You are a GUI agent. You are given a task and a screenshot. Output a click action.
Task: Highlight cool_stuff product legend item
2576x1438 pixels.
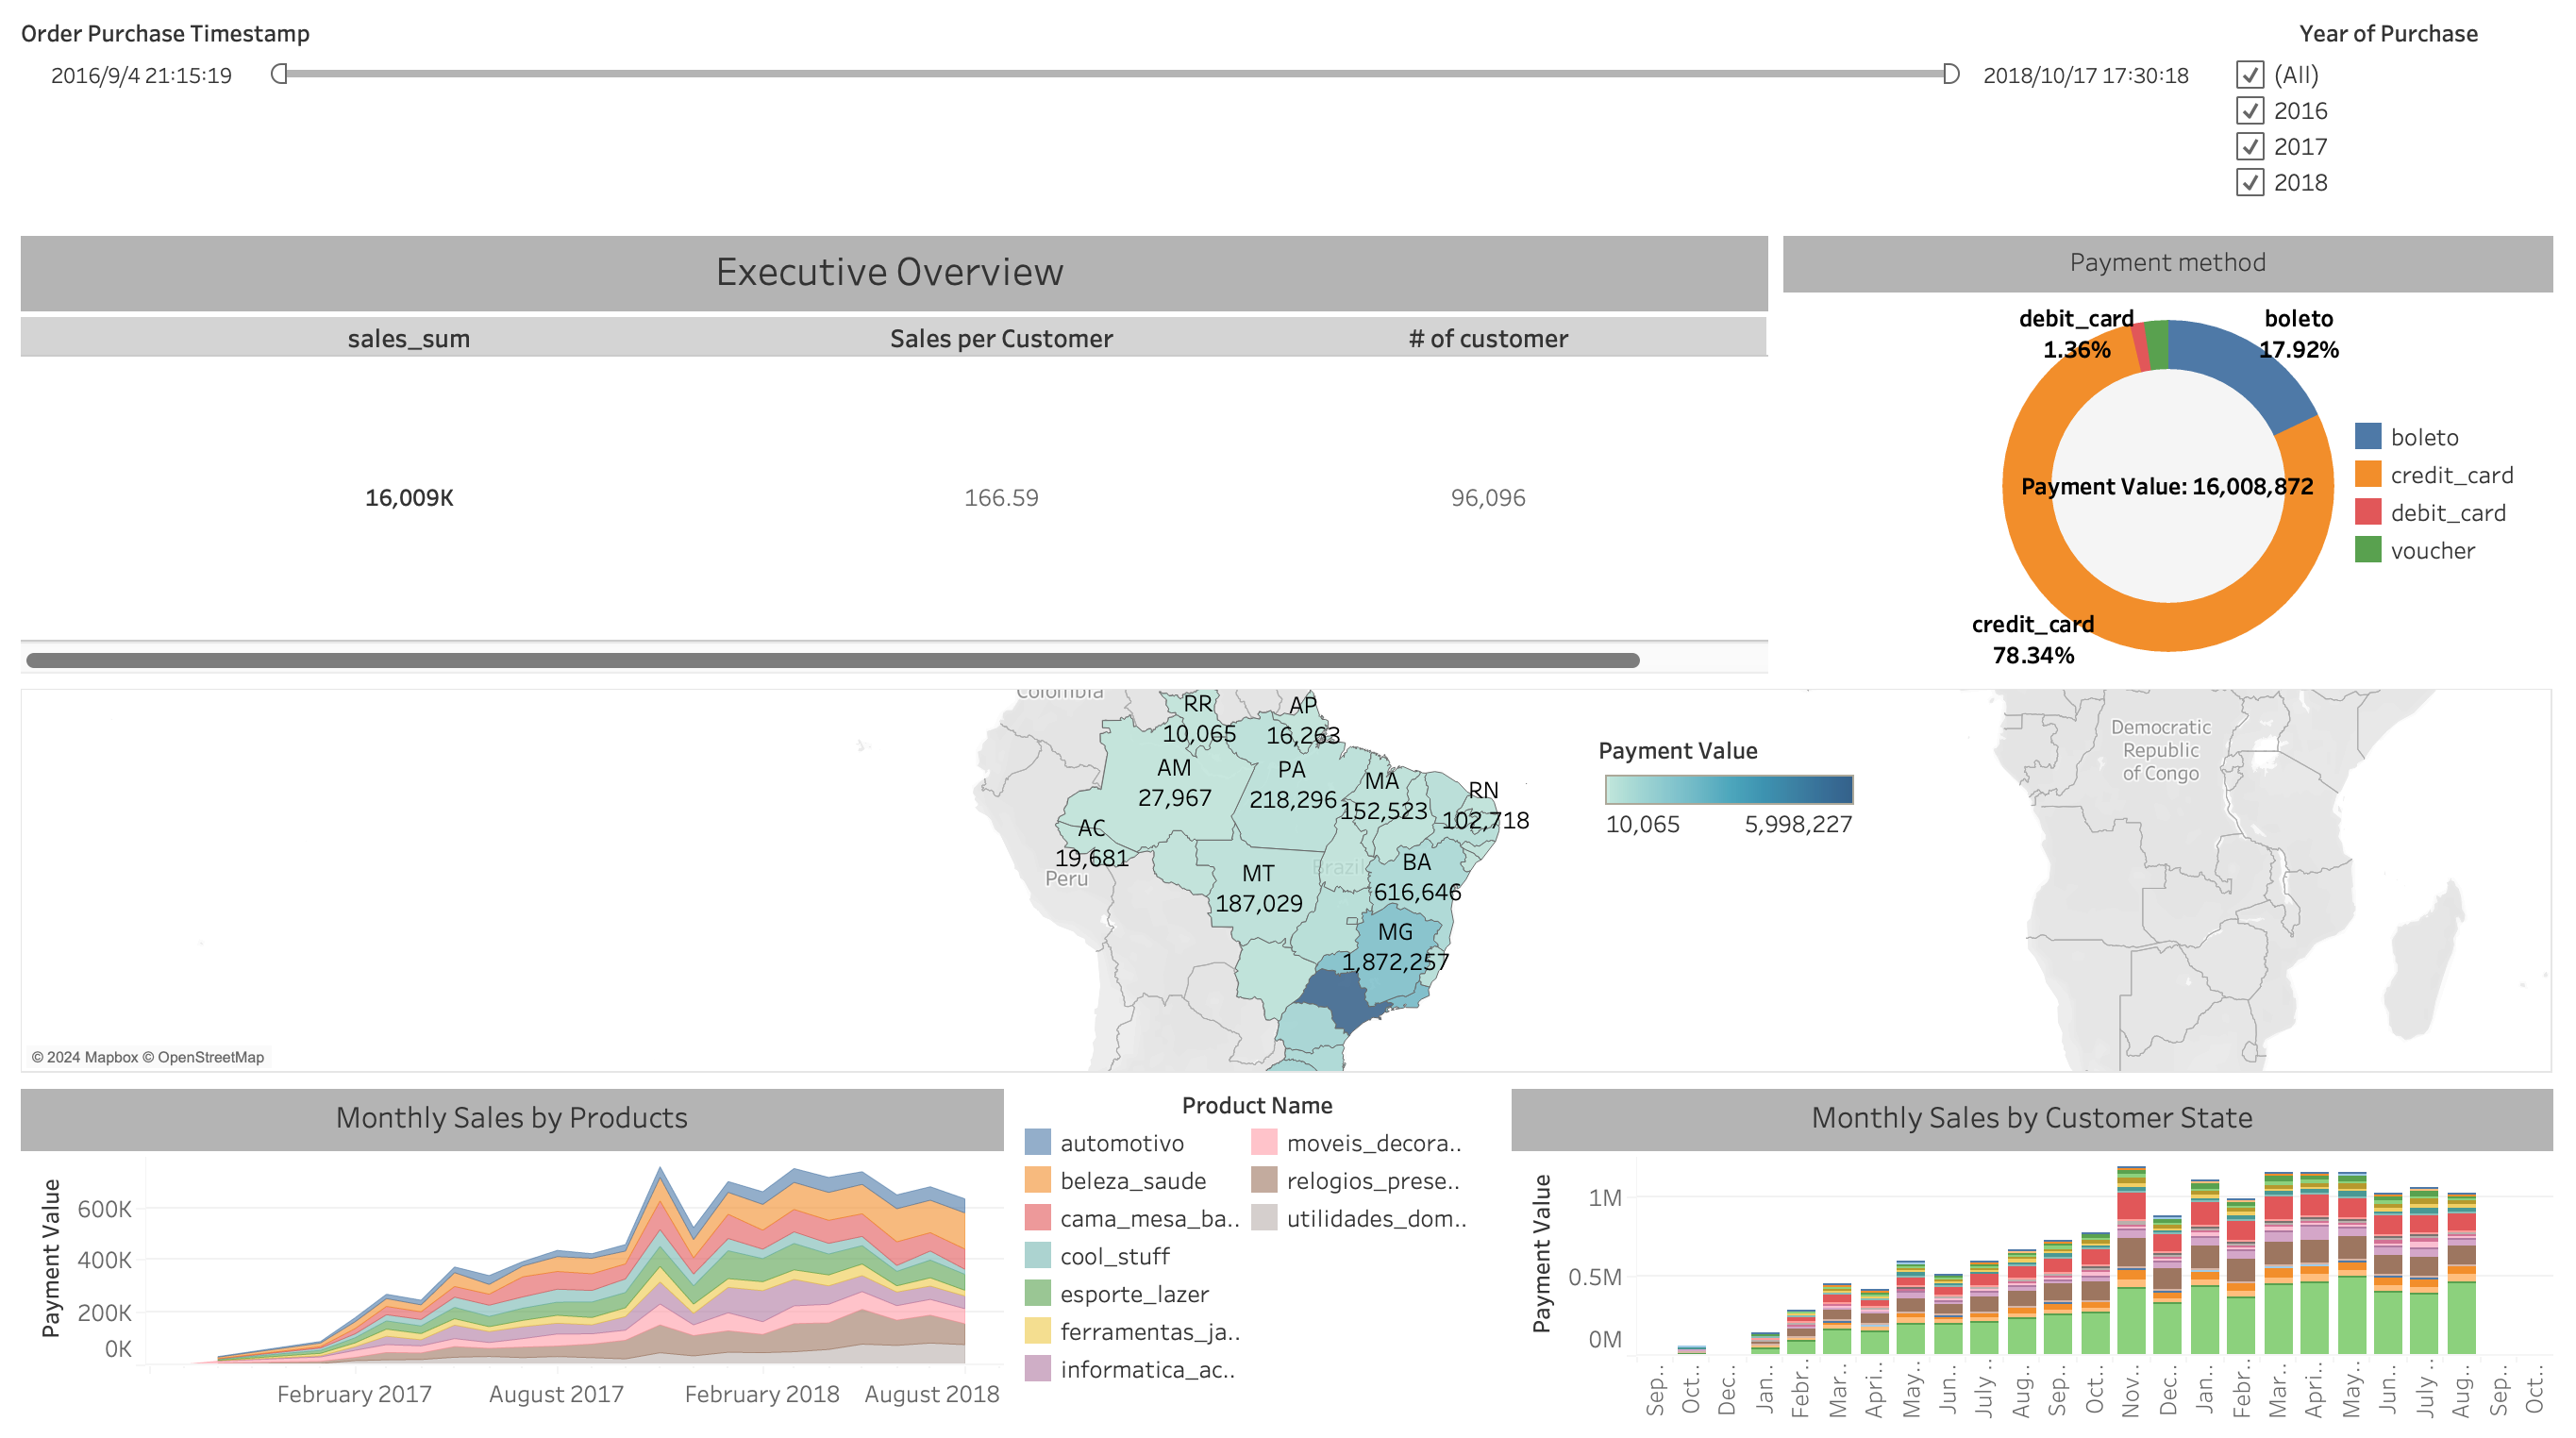tap(1114, 1256)
